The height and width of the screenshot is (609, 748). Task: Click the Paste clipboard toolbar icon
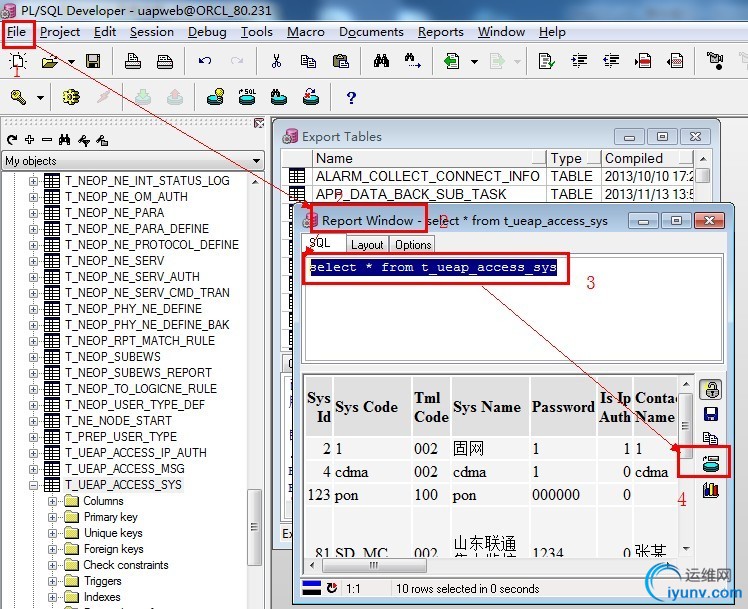341,61
